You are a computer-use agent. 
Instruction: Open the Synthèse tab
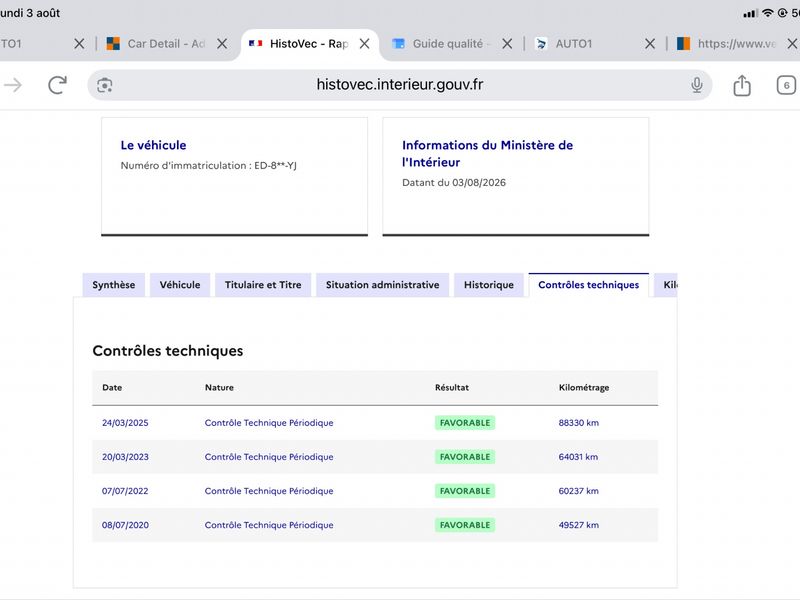click(114, 285)
